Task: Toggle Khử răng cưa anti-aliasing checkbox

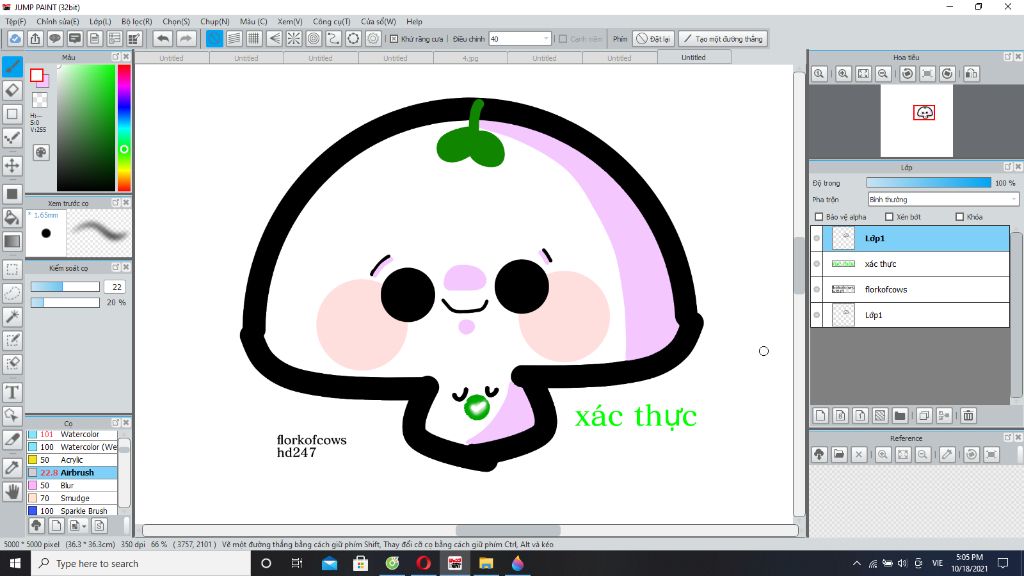Action: click(394, 39)
